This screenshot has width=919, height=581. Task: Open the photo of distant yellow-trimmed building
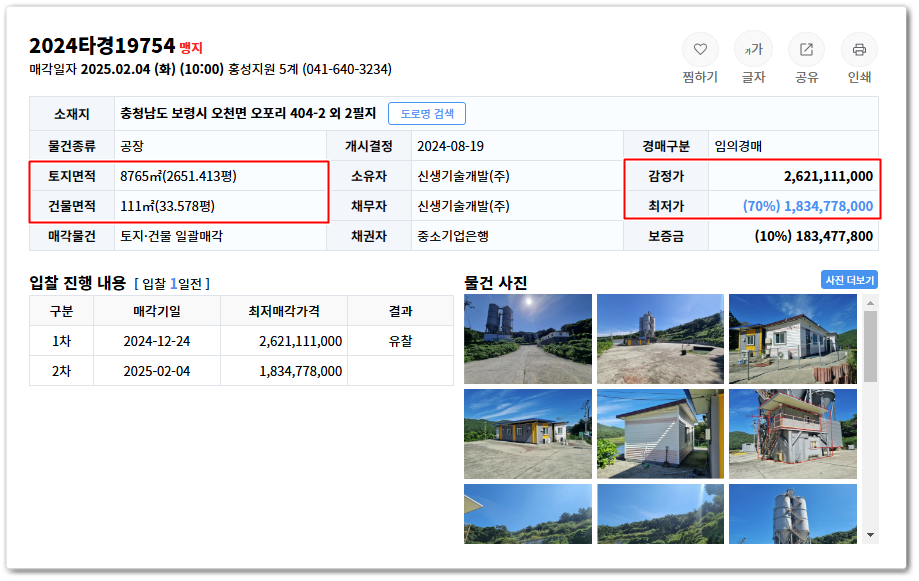click(x=528, y=434)
